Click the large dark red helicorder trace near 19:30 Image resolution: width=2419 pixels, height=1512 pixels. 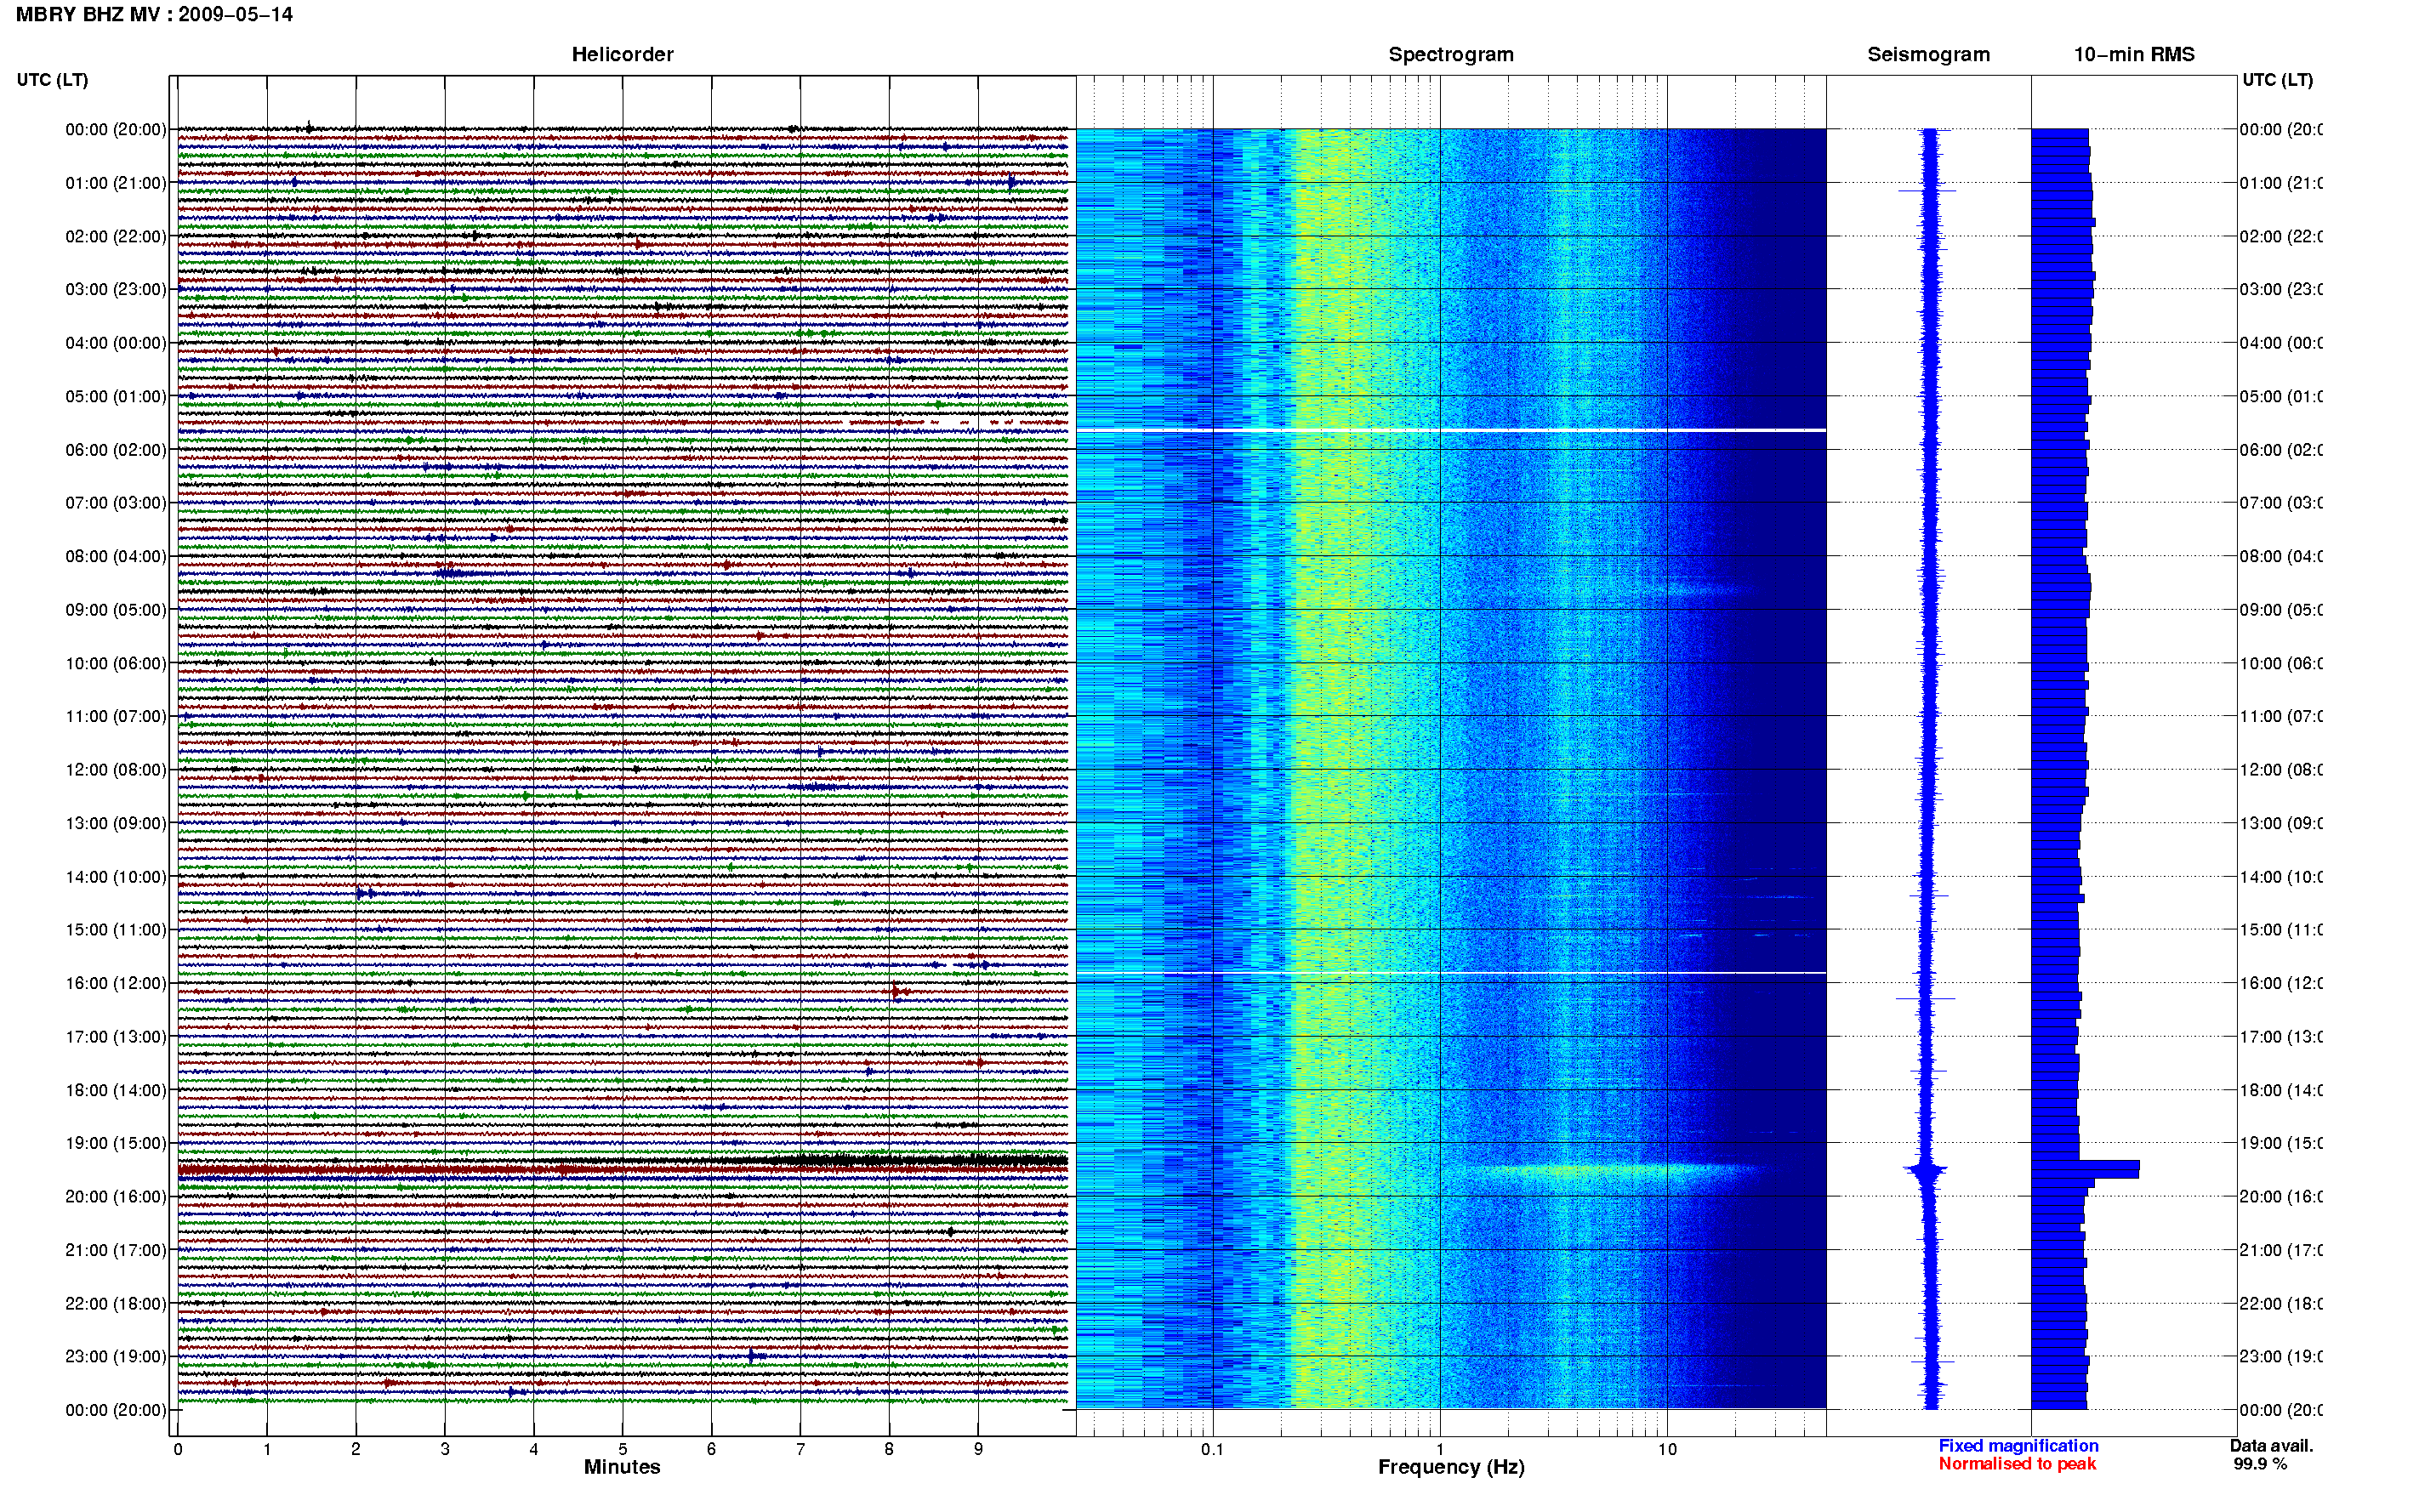pos(622,1169)
